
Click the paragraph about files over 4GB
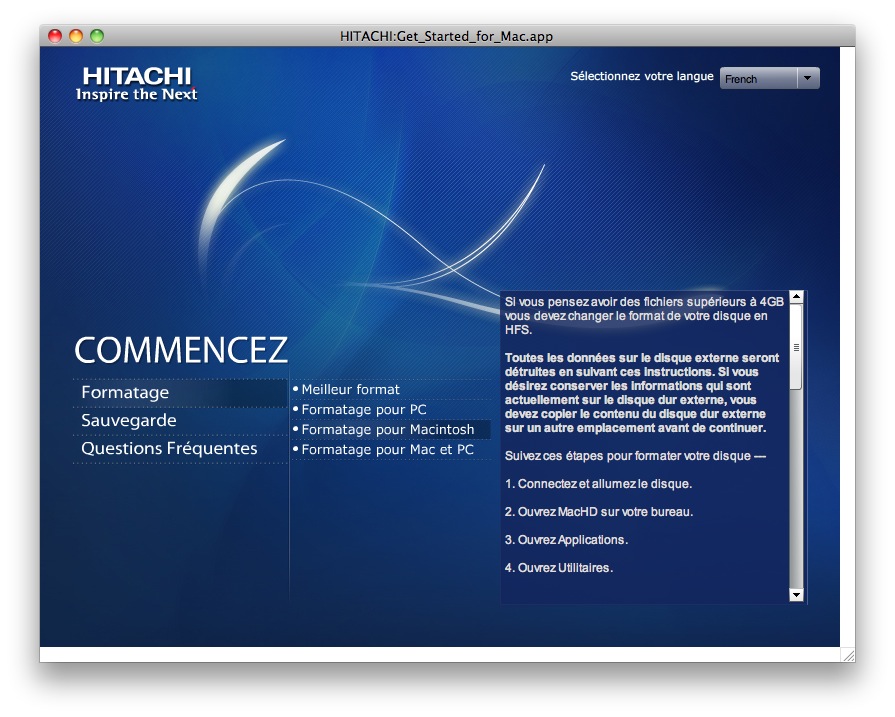pyautogui.click(x=644, y=316)
